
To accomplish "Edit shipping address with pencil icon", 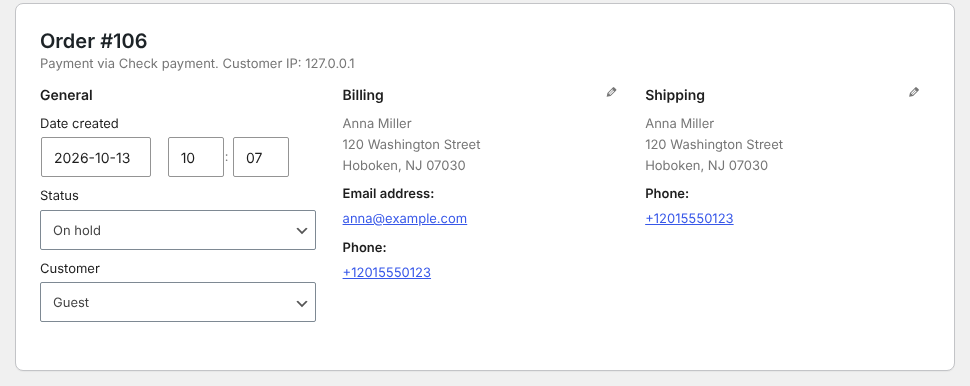I will pos(914,92).
